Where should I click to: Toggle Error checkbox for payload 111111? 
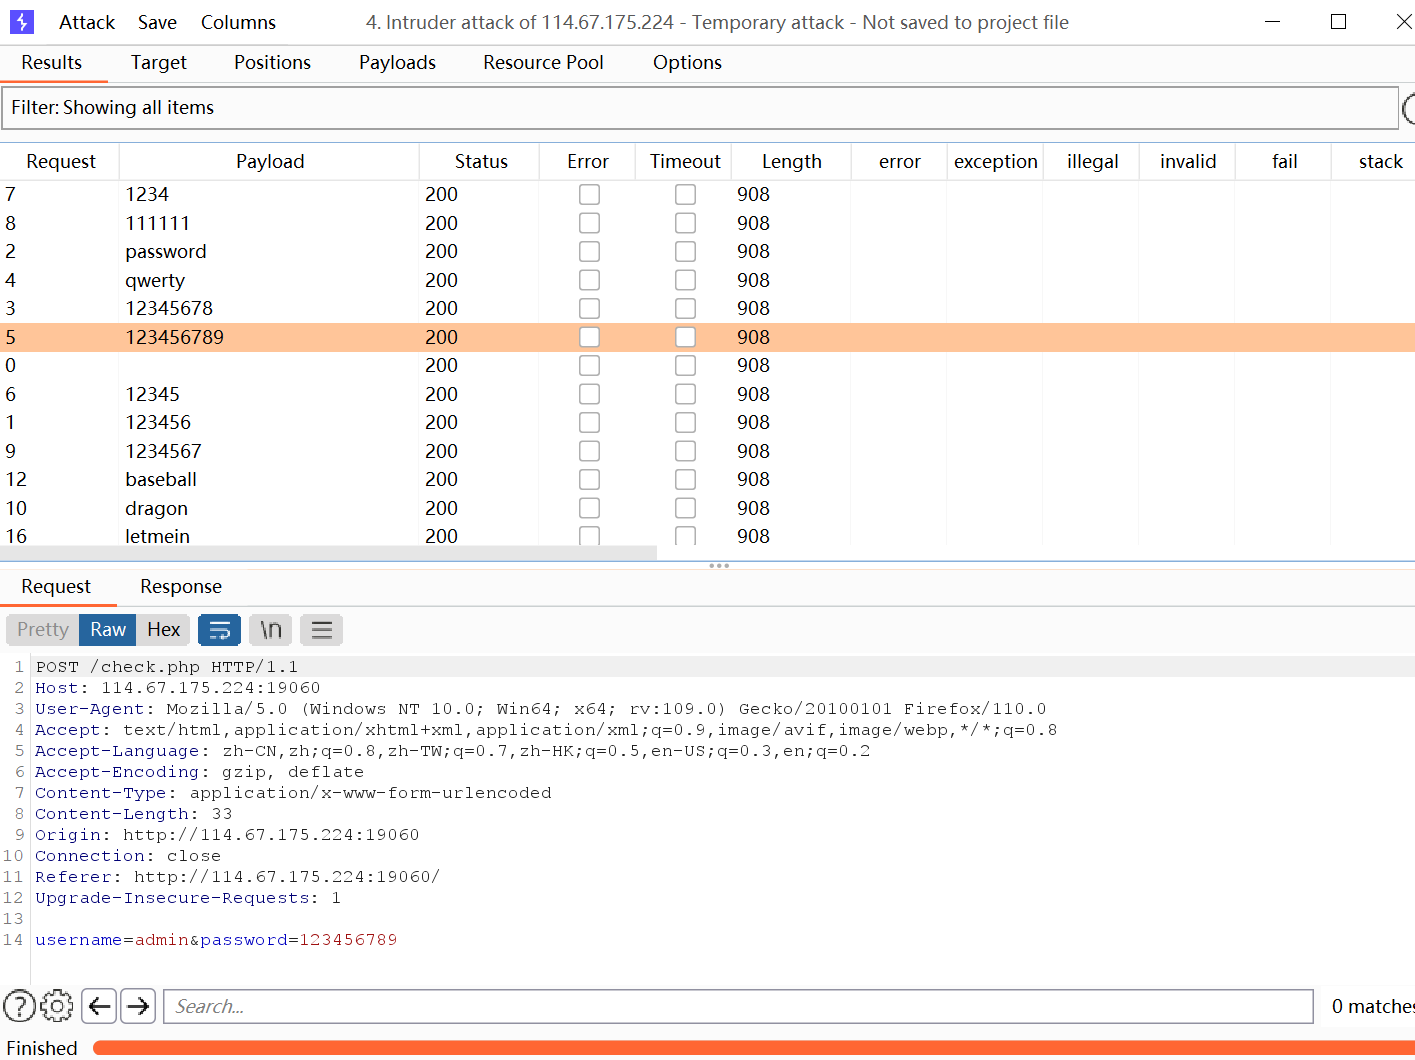[589, 223]
